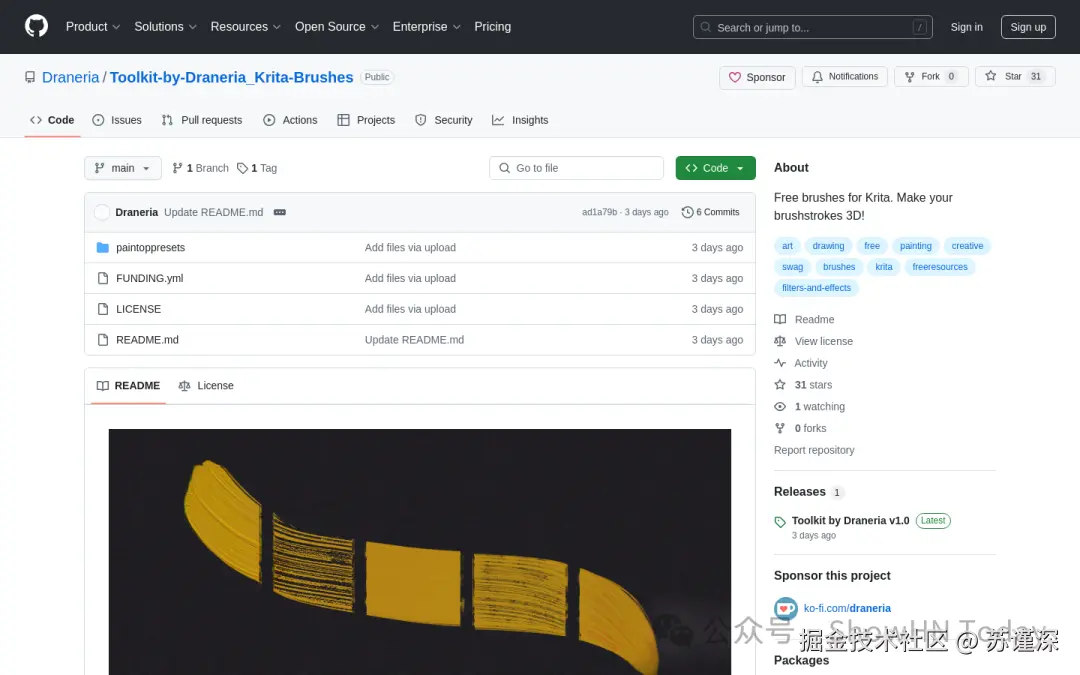Expand the Solutions dropdown
Image resolution: width=1080 pixels, height=675 pixels.
(165, 27)
